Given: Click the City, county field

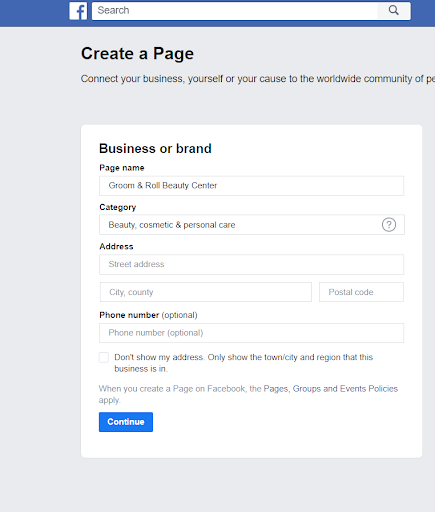Looking at the screenshot, I should tap(206, 292).
